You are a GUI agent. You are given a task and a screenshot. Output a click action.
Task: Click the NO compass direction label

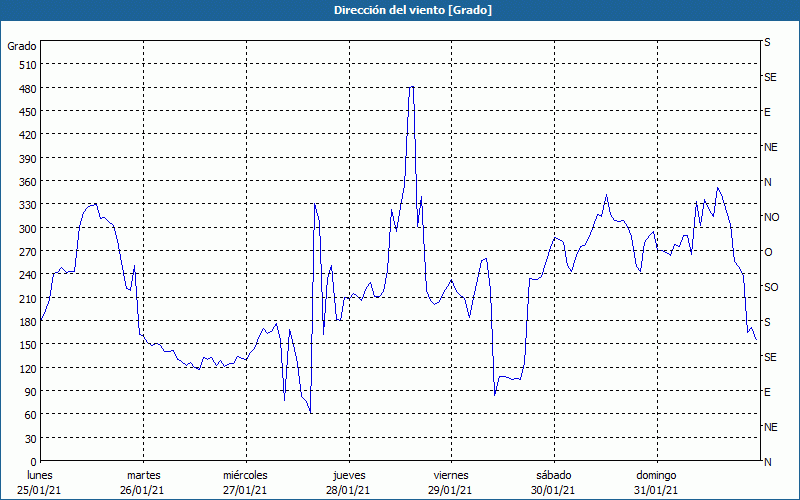(x=771, y=217)
